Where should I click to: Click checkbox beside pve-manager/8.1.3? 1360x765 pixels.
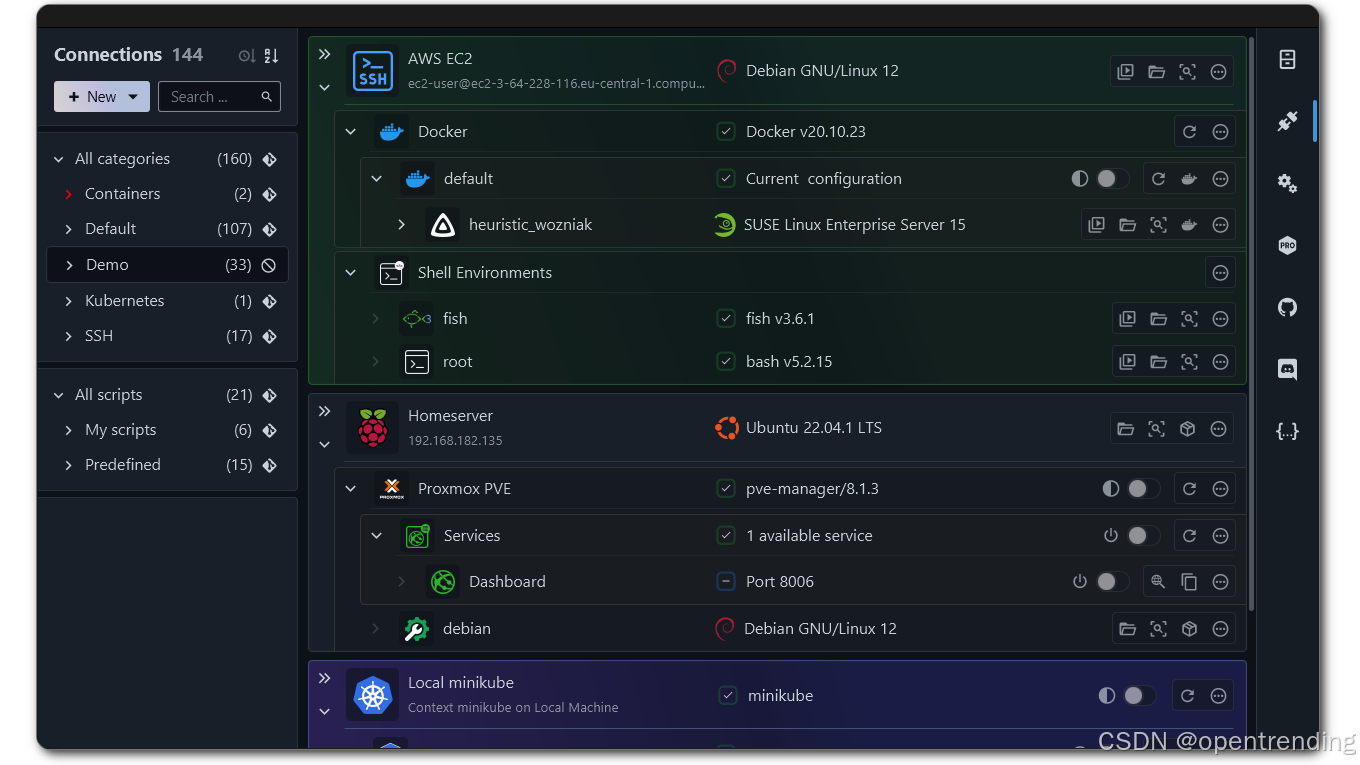pos(726,489)
